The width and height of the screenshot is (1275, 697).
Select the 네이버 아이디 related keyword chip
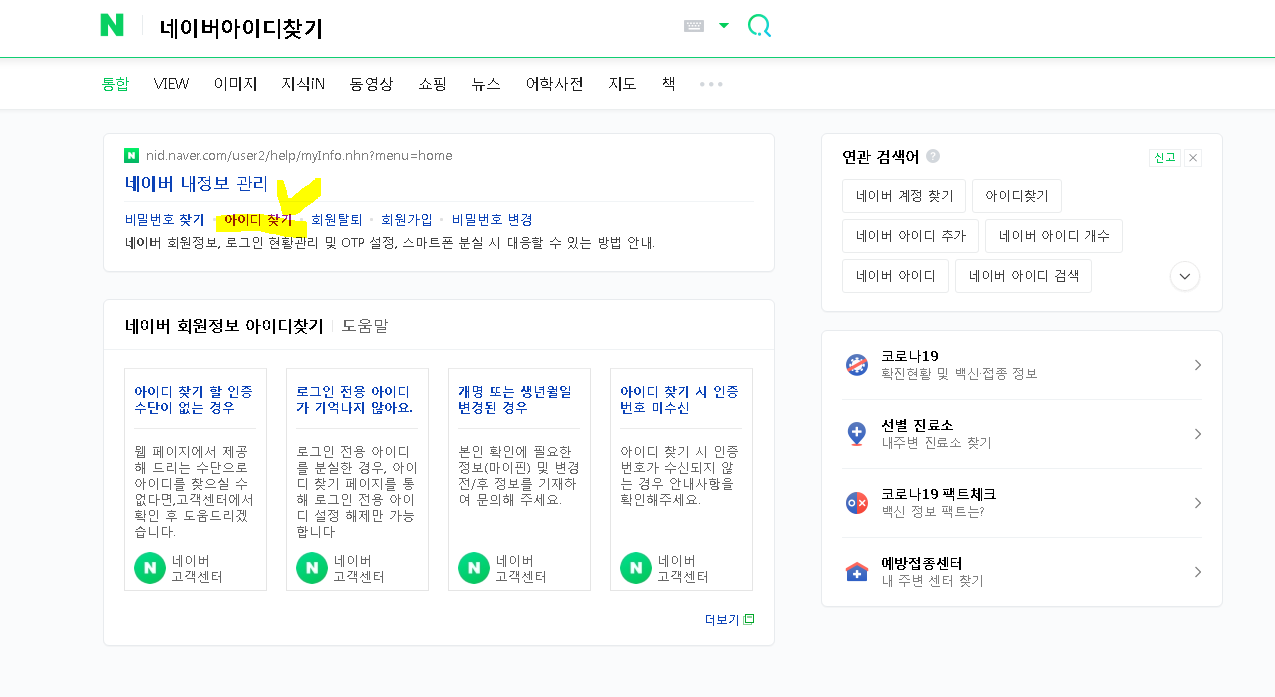[896, 276]
